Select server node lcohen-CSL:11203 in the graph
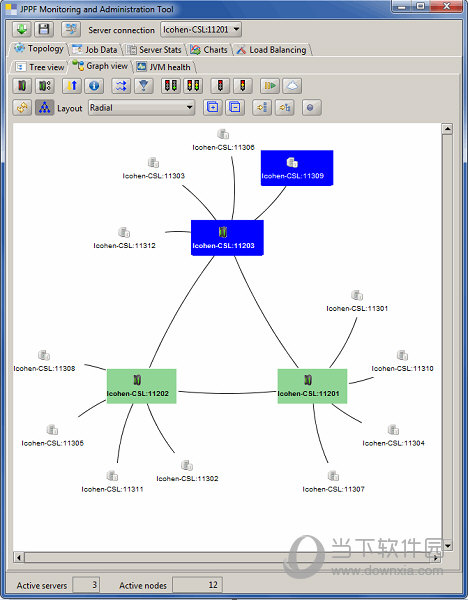The image size is (468, 600). pyautogui.click(x=227, y=238)
